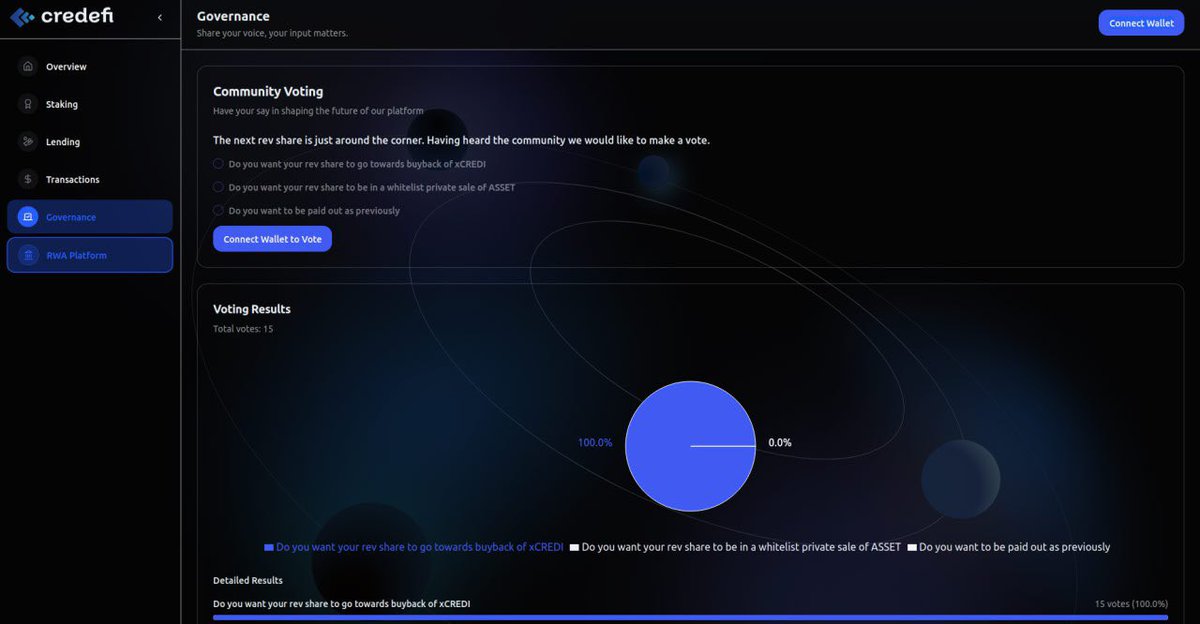The image size is (1200, 624).
Task: Click the 100.0% pie chart label
Action: (x=595, y=443)
